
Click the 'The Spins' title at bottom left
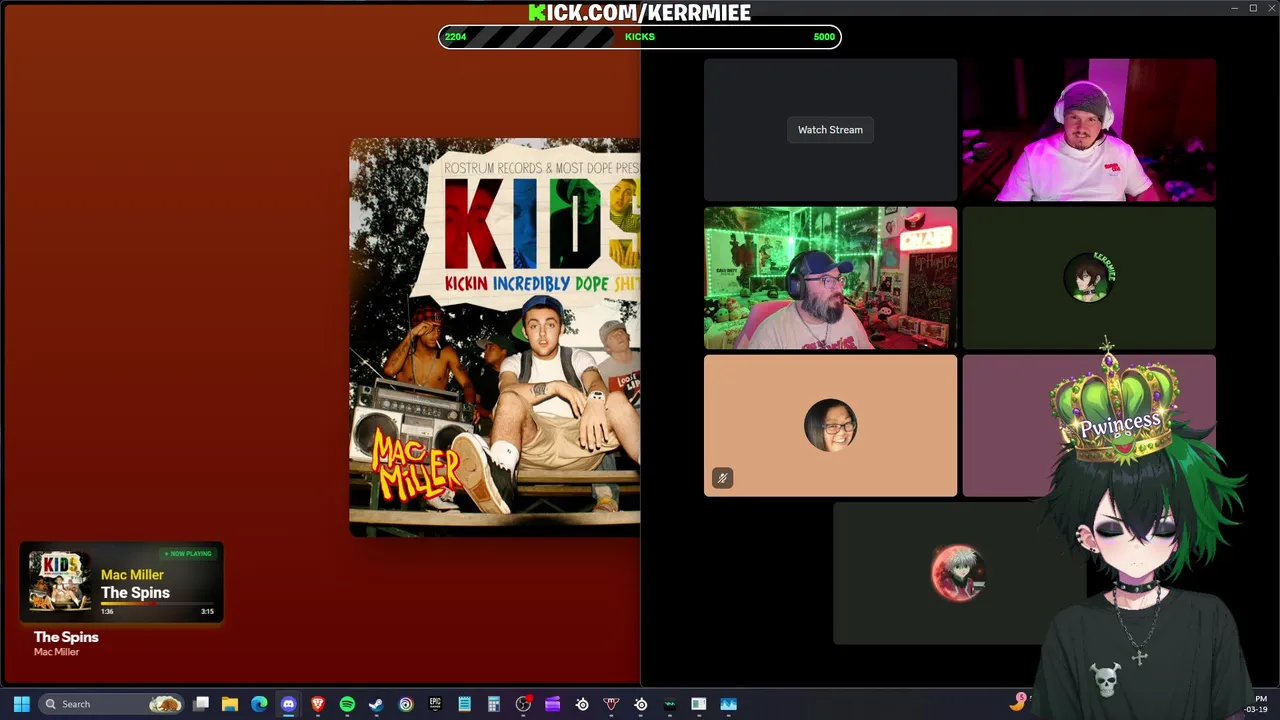(66, 637)
